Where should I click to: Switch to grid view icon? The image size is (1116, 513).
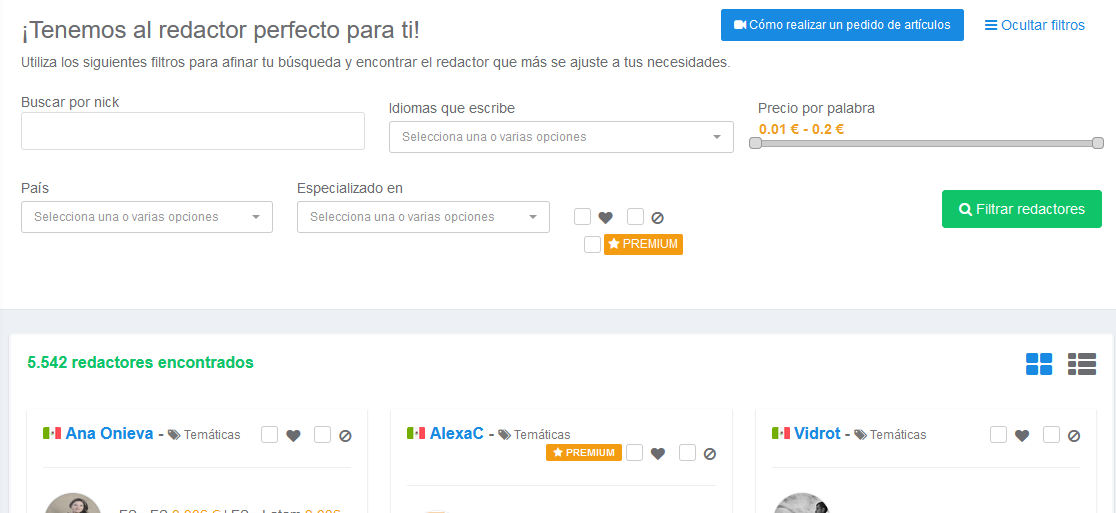click(1038, 364)
